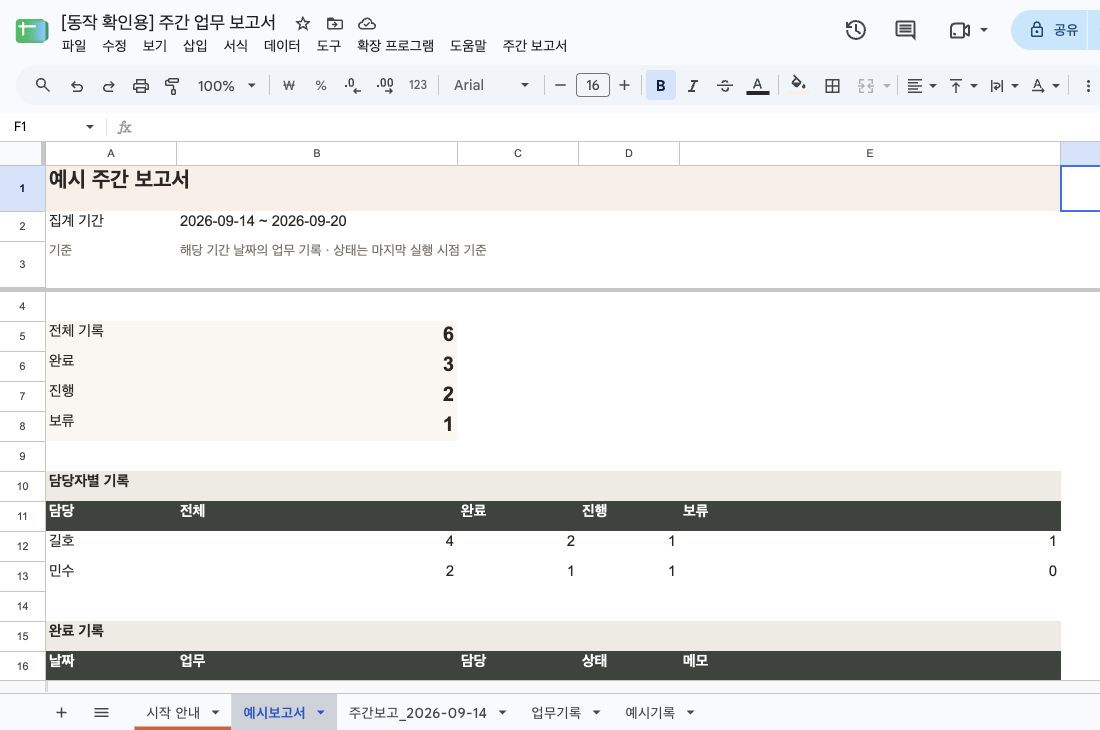The height and width of the screenshot is (730, 1100).
Task: Add a new sheet with plus
Action: pos(61,712)
